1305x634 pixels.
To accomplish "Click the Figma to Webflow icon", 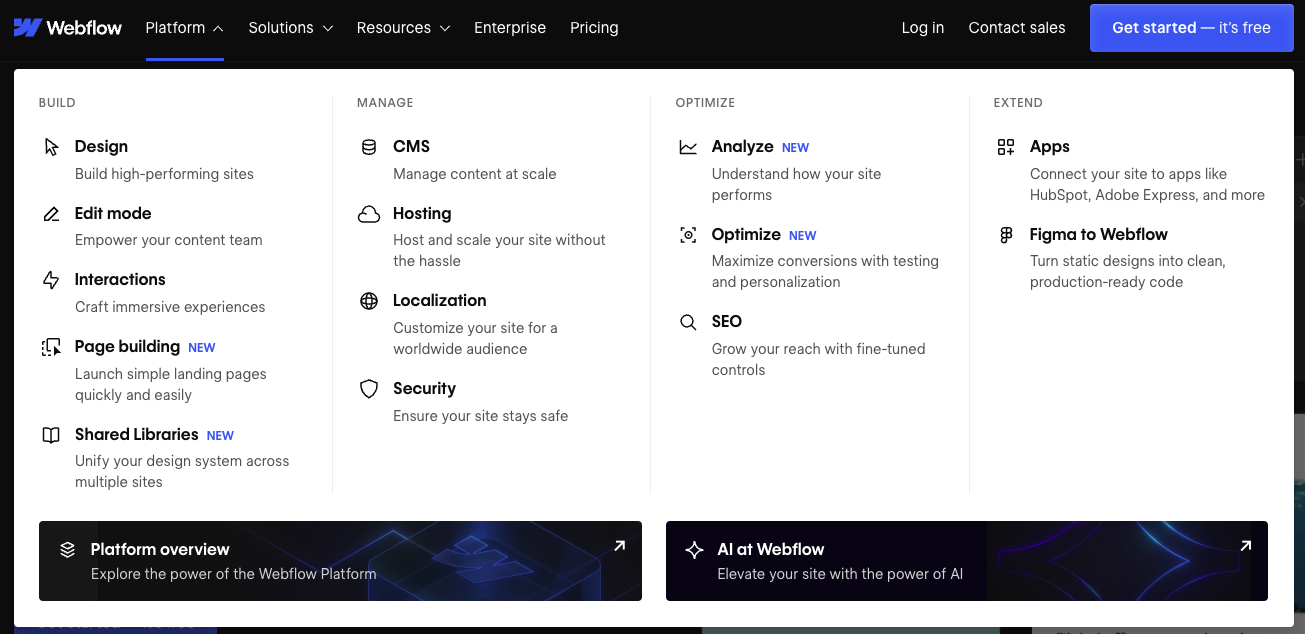I will tap(1006, 235).
